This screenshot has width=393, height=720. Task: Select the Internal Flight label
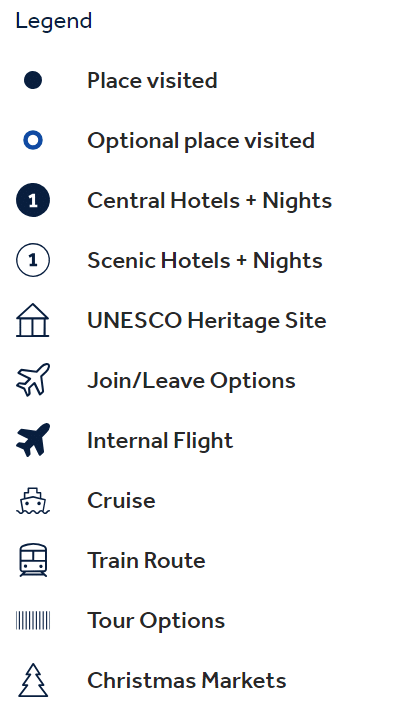pos(160,441)
